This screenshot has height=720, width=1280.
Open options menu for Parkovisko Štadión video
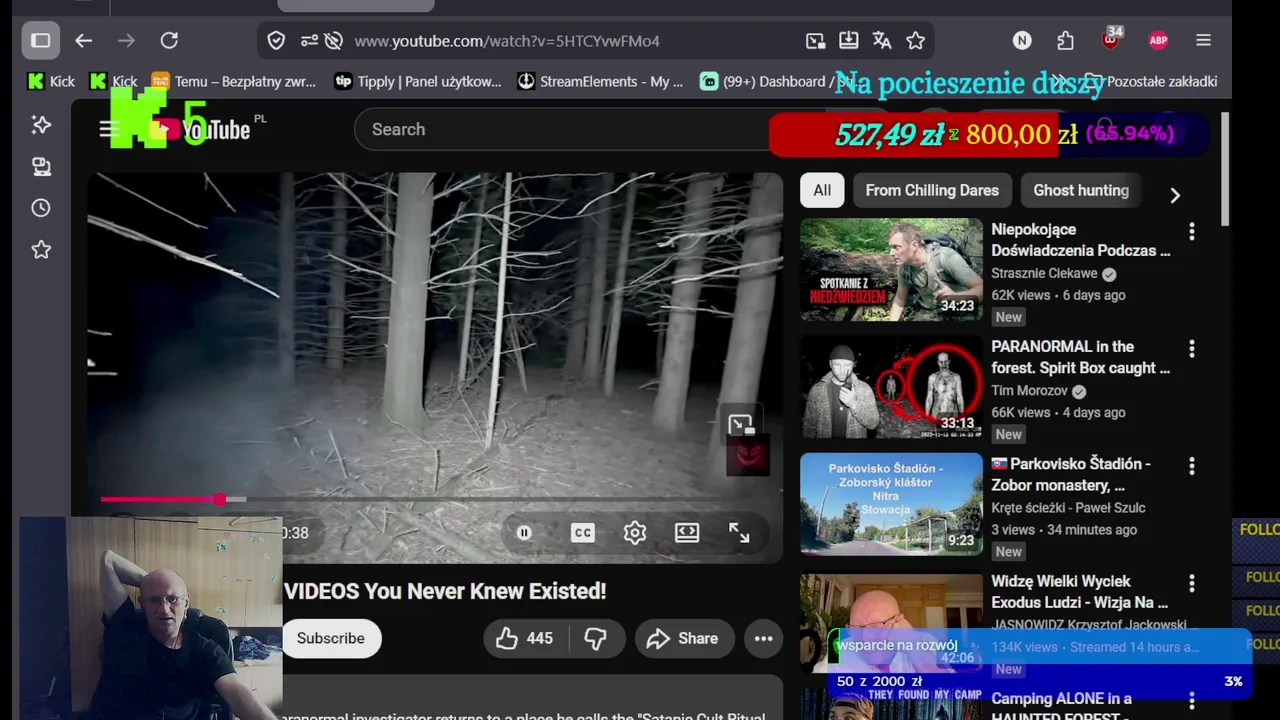(1191, 466)
